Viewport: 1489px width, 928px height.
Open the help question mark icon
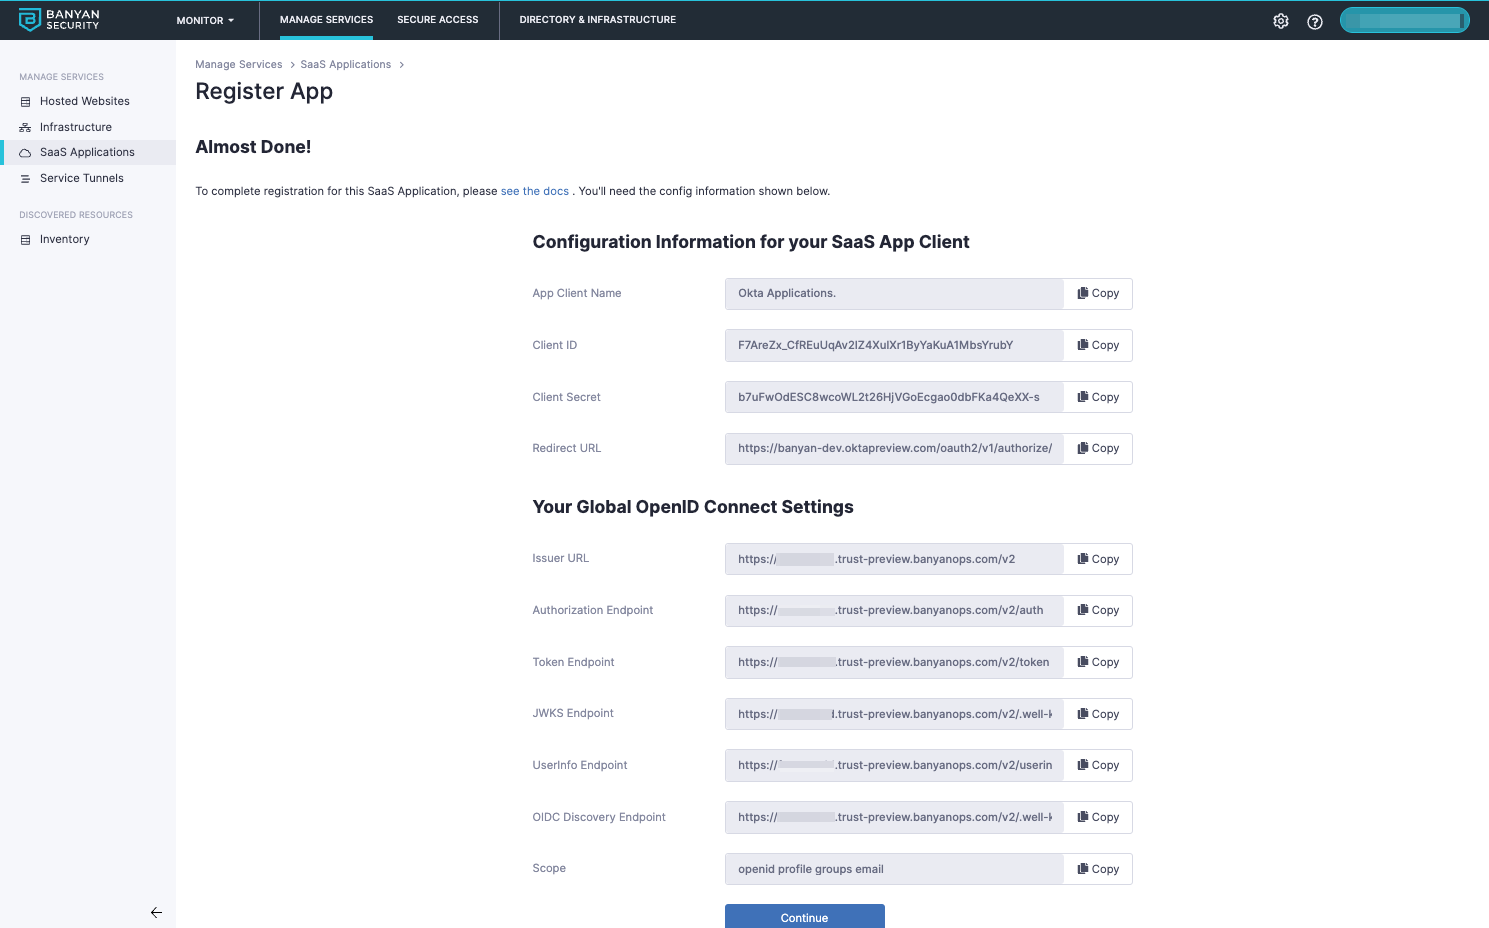pyautogui.click(x=1315, y=21)
